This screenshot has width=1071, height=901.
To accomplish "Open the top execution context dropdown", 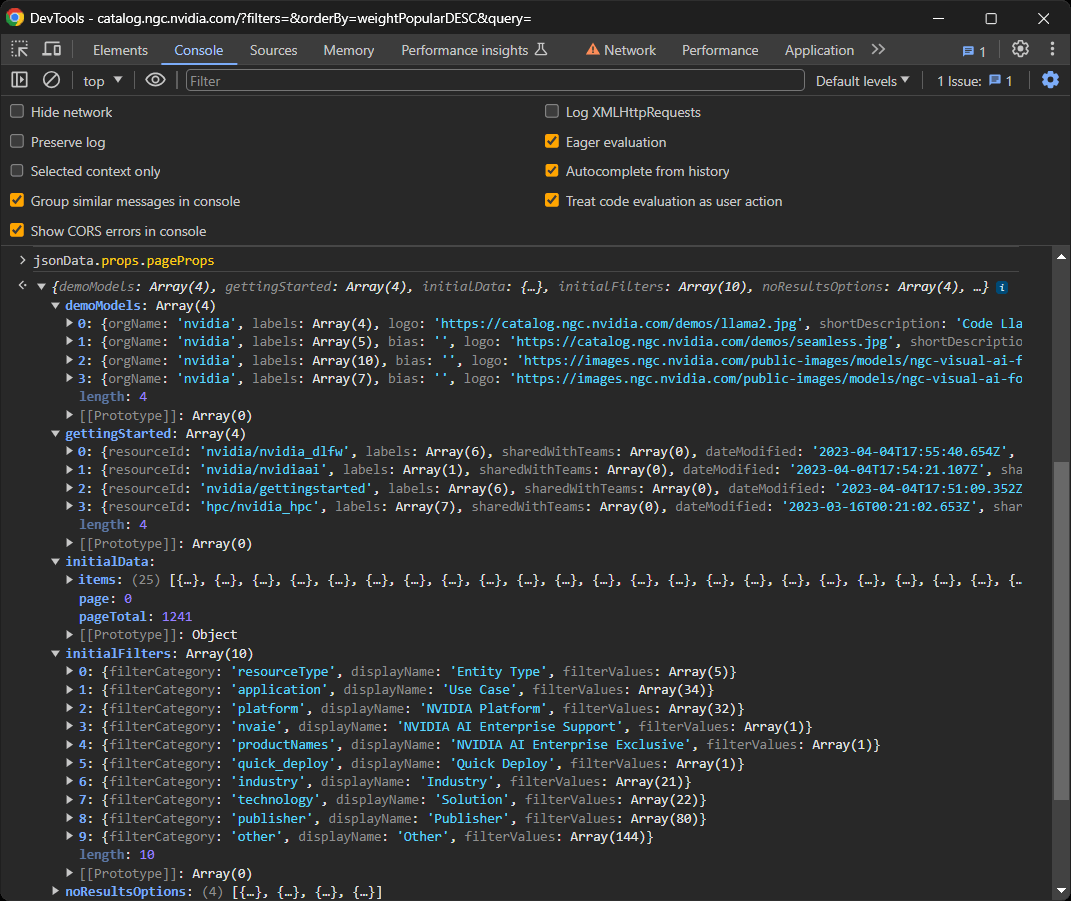I will pos(100,80).
